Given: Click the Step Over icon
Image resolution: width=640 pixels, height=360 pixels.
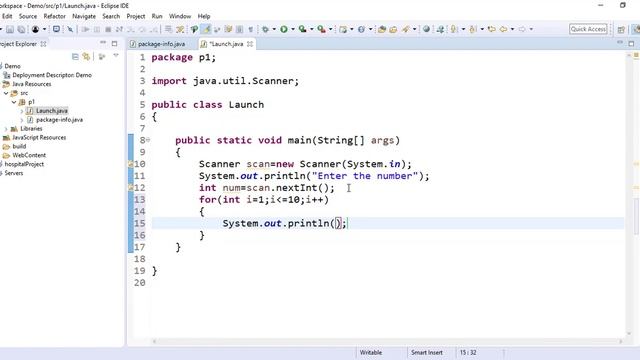Looking at the screenshot, I should point(142,29).
